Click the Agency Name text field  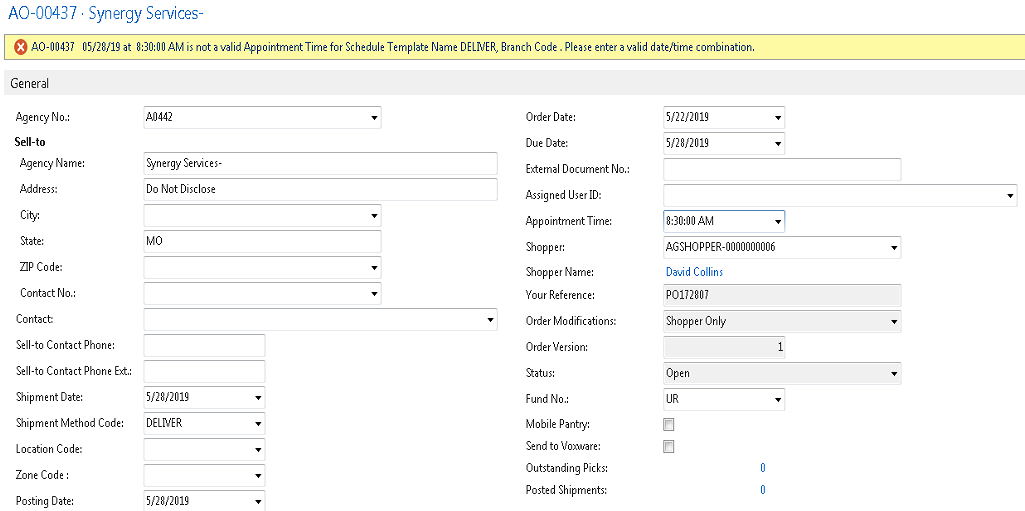point(320,163)
